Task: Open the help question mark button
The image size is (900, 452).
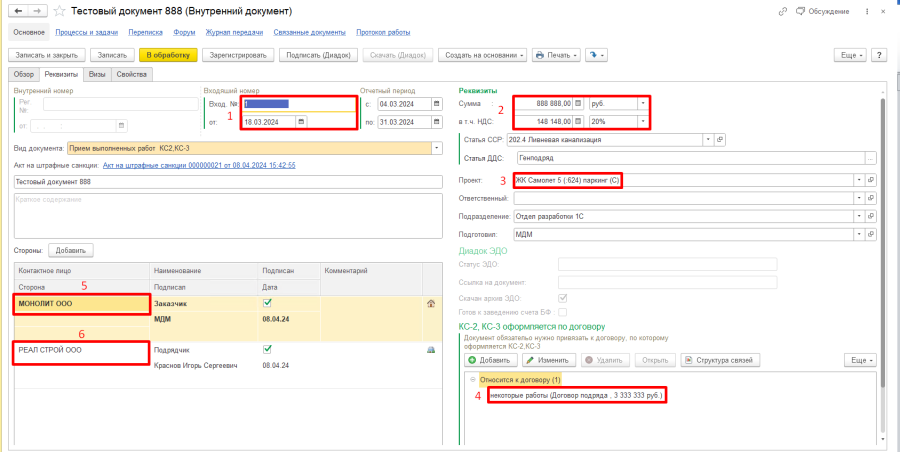Action: click(x=880, y=55)
